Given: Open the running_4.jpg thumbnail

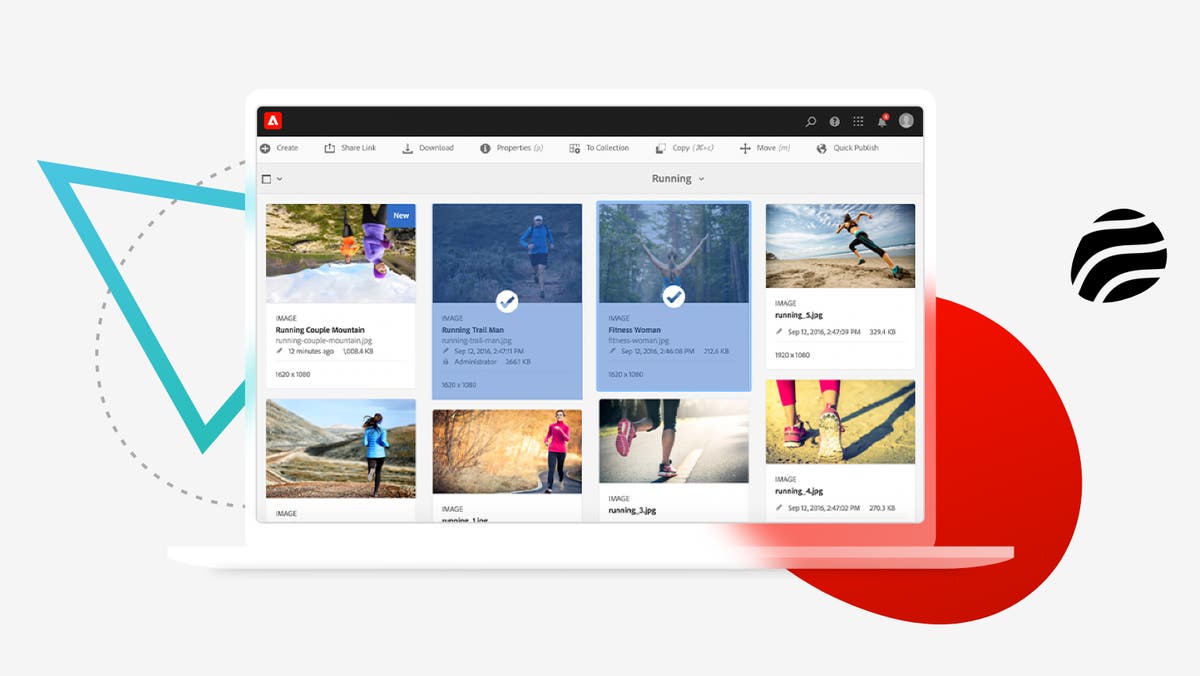Looking at the screenshot, I should tap(840, 420).
